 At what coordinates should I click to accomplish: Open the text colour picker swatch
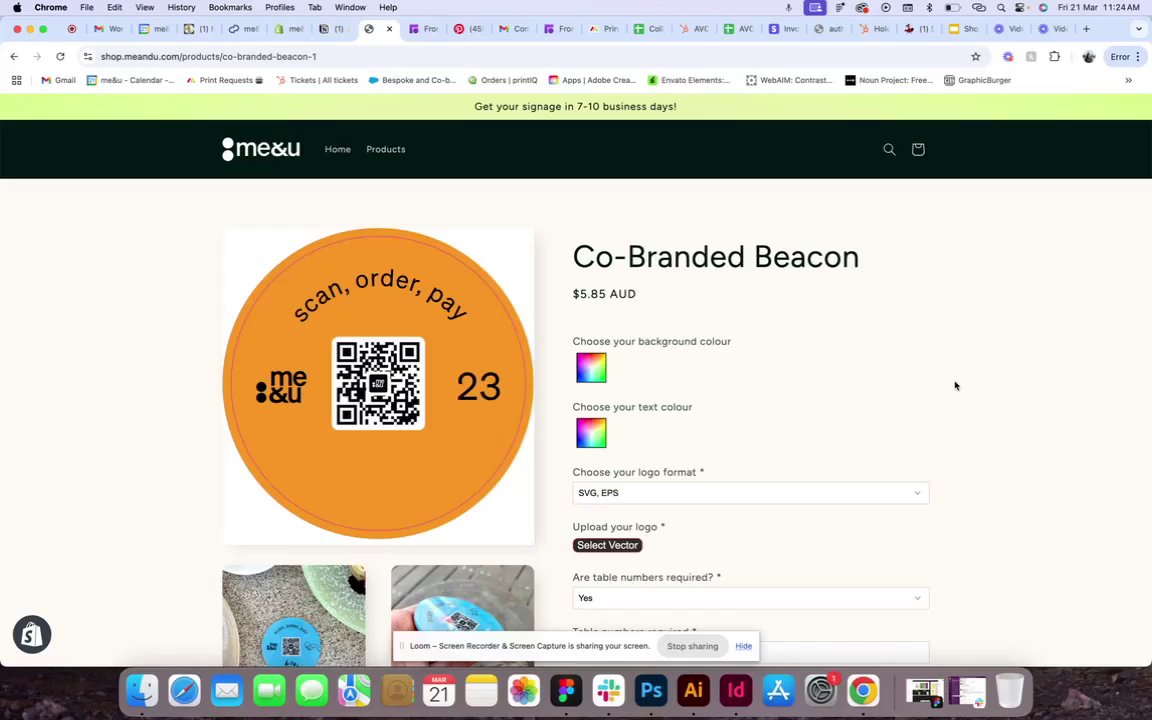click(x=591, y=433)
